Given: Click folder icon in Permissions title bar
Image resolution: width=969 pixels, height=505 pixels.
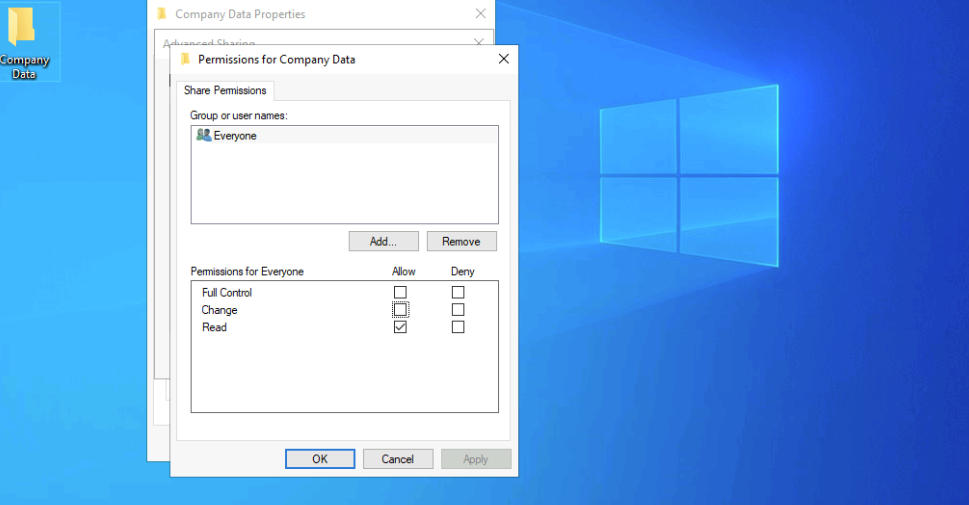Looking at the screenshot, I should [185, 59].
